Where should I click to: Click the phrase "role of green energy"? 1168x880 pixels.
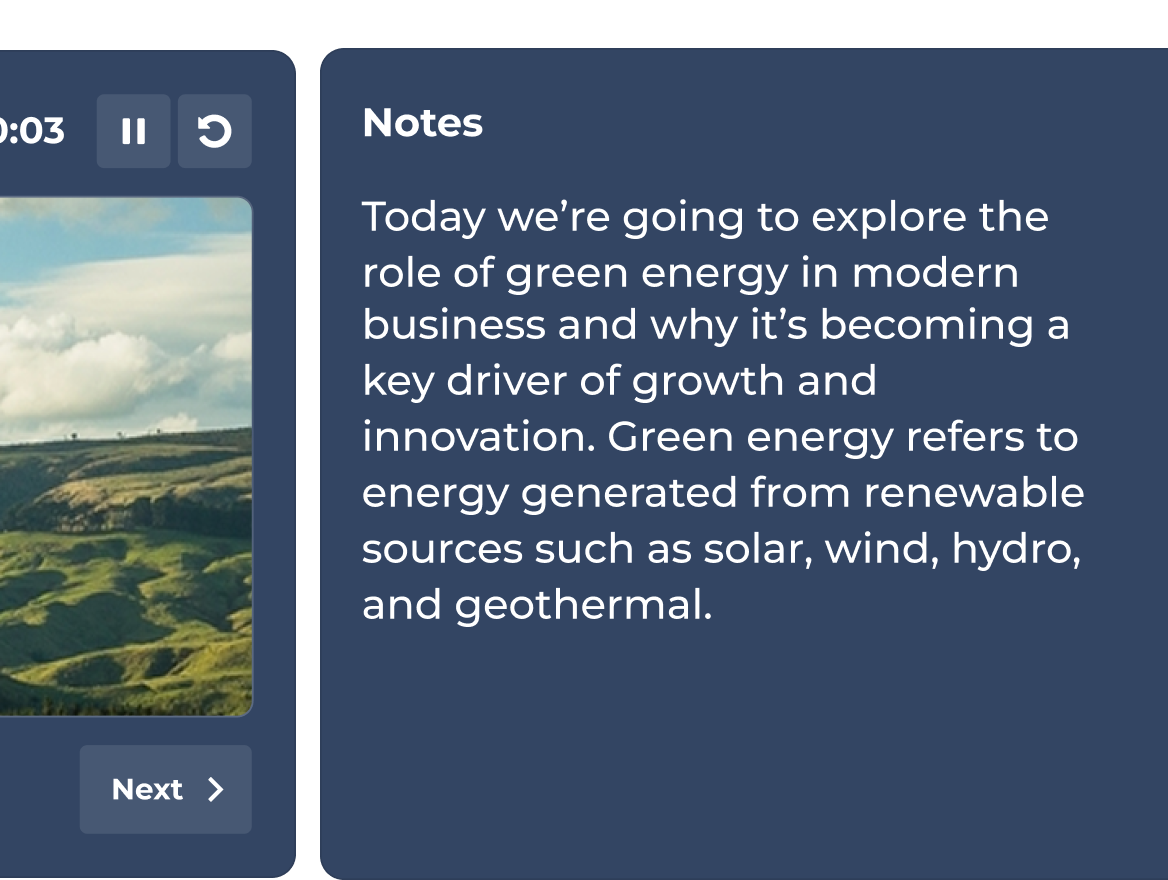pos(575,273)
